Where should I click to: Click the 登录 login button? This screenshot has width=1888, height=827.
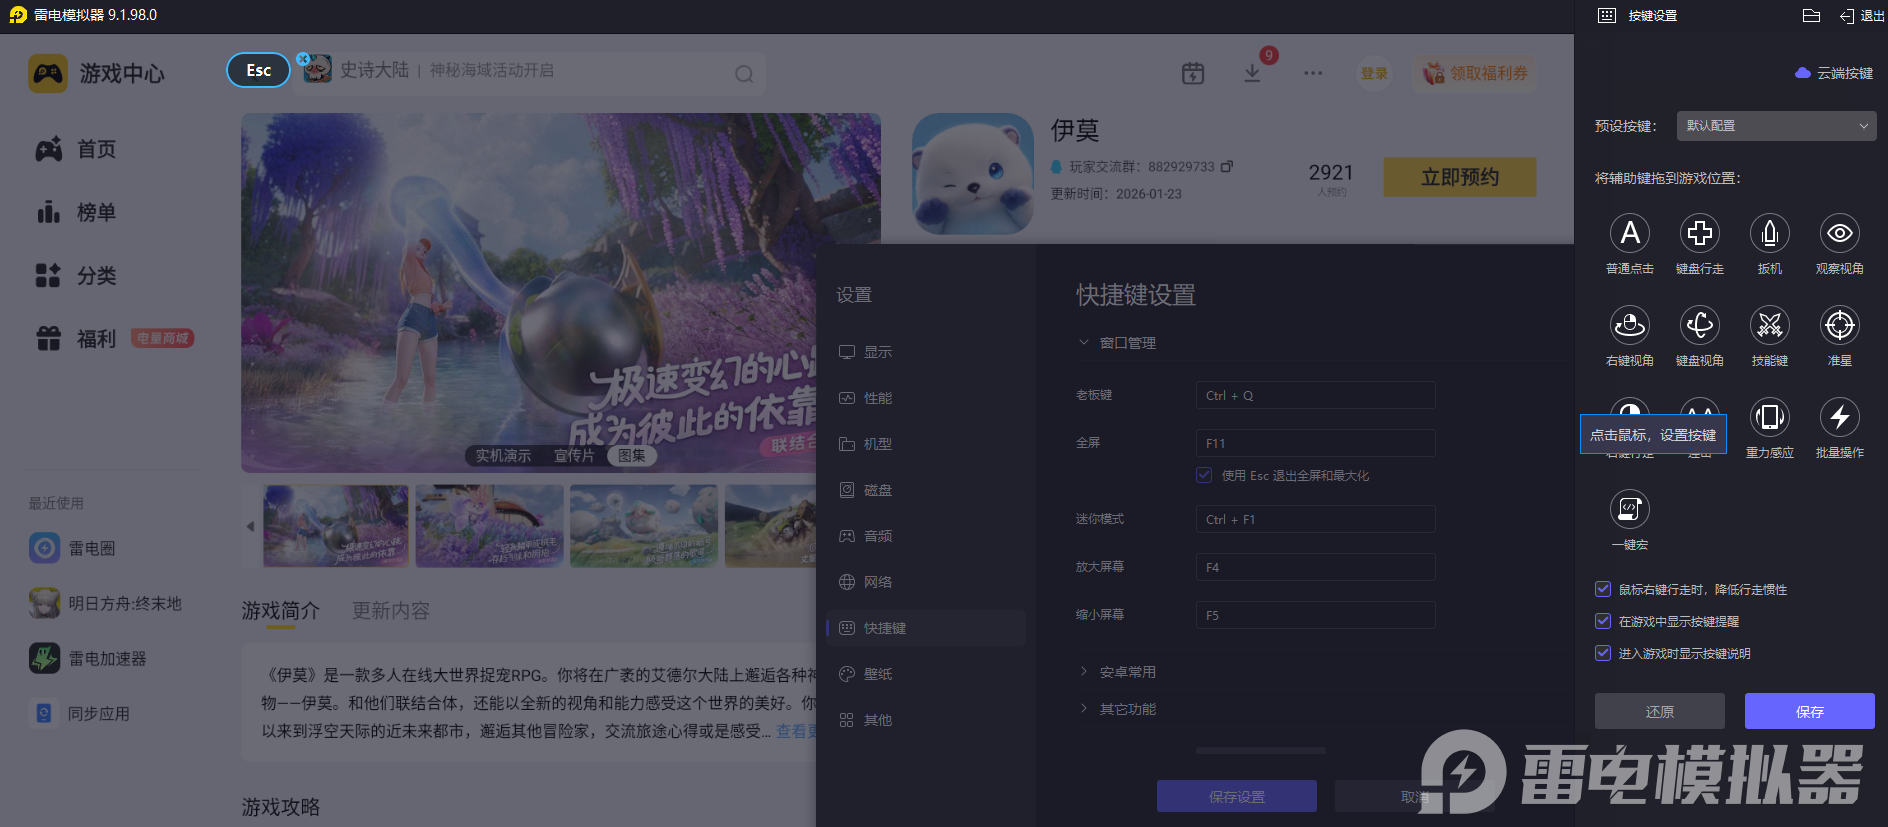(1374, 73)
